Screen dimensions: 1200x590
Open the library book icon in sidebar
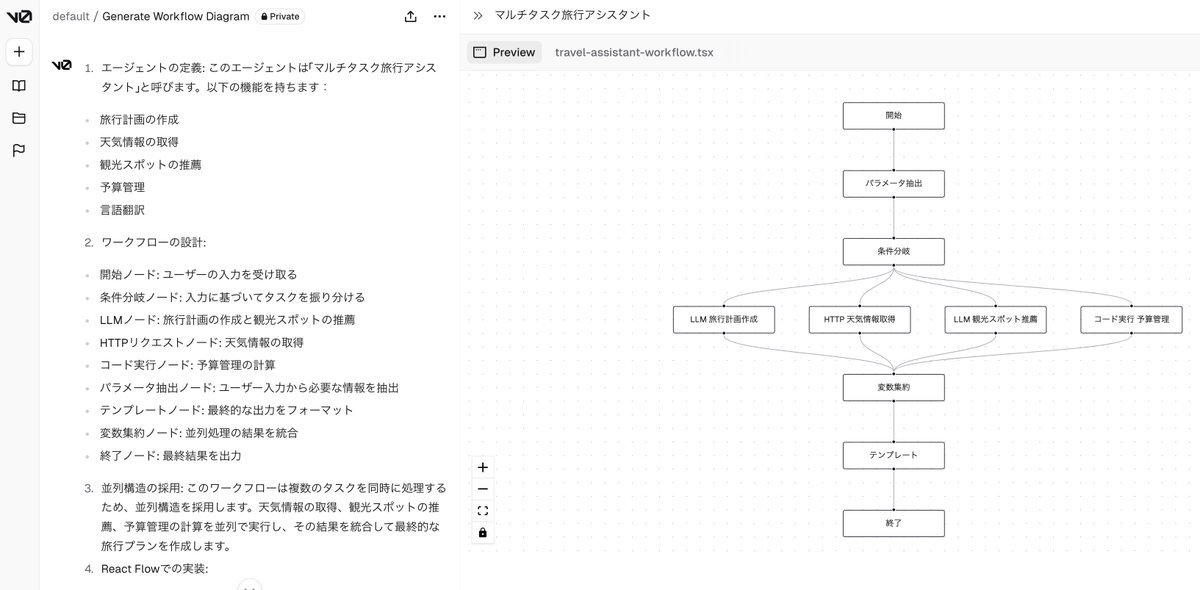(19, 86)
